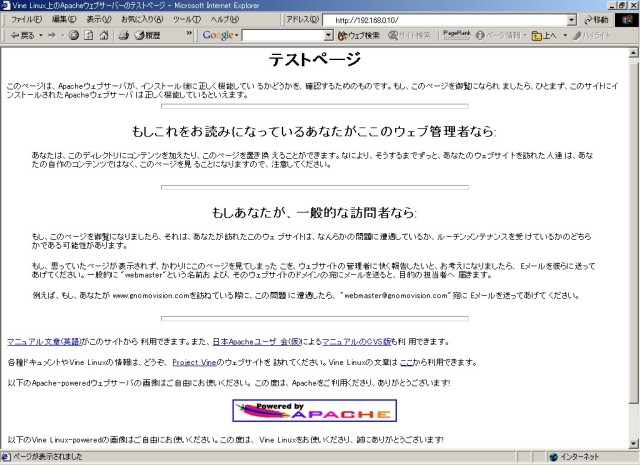
Task: Click the Forward arrow button
Action: coord(51,35)
